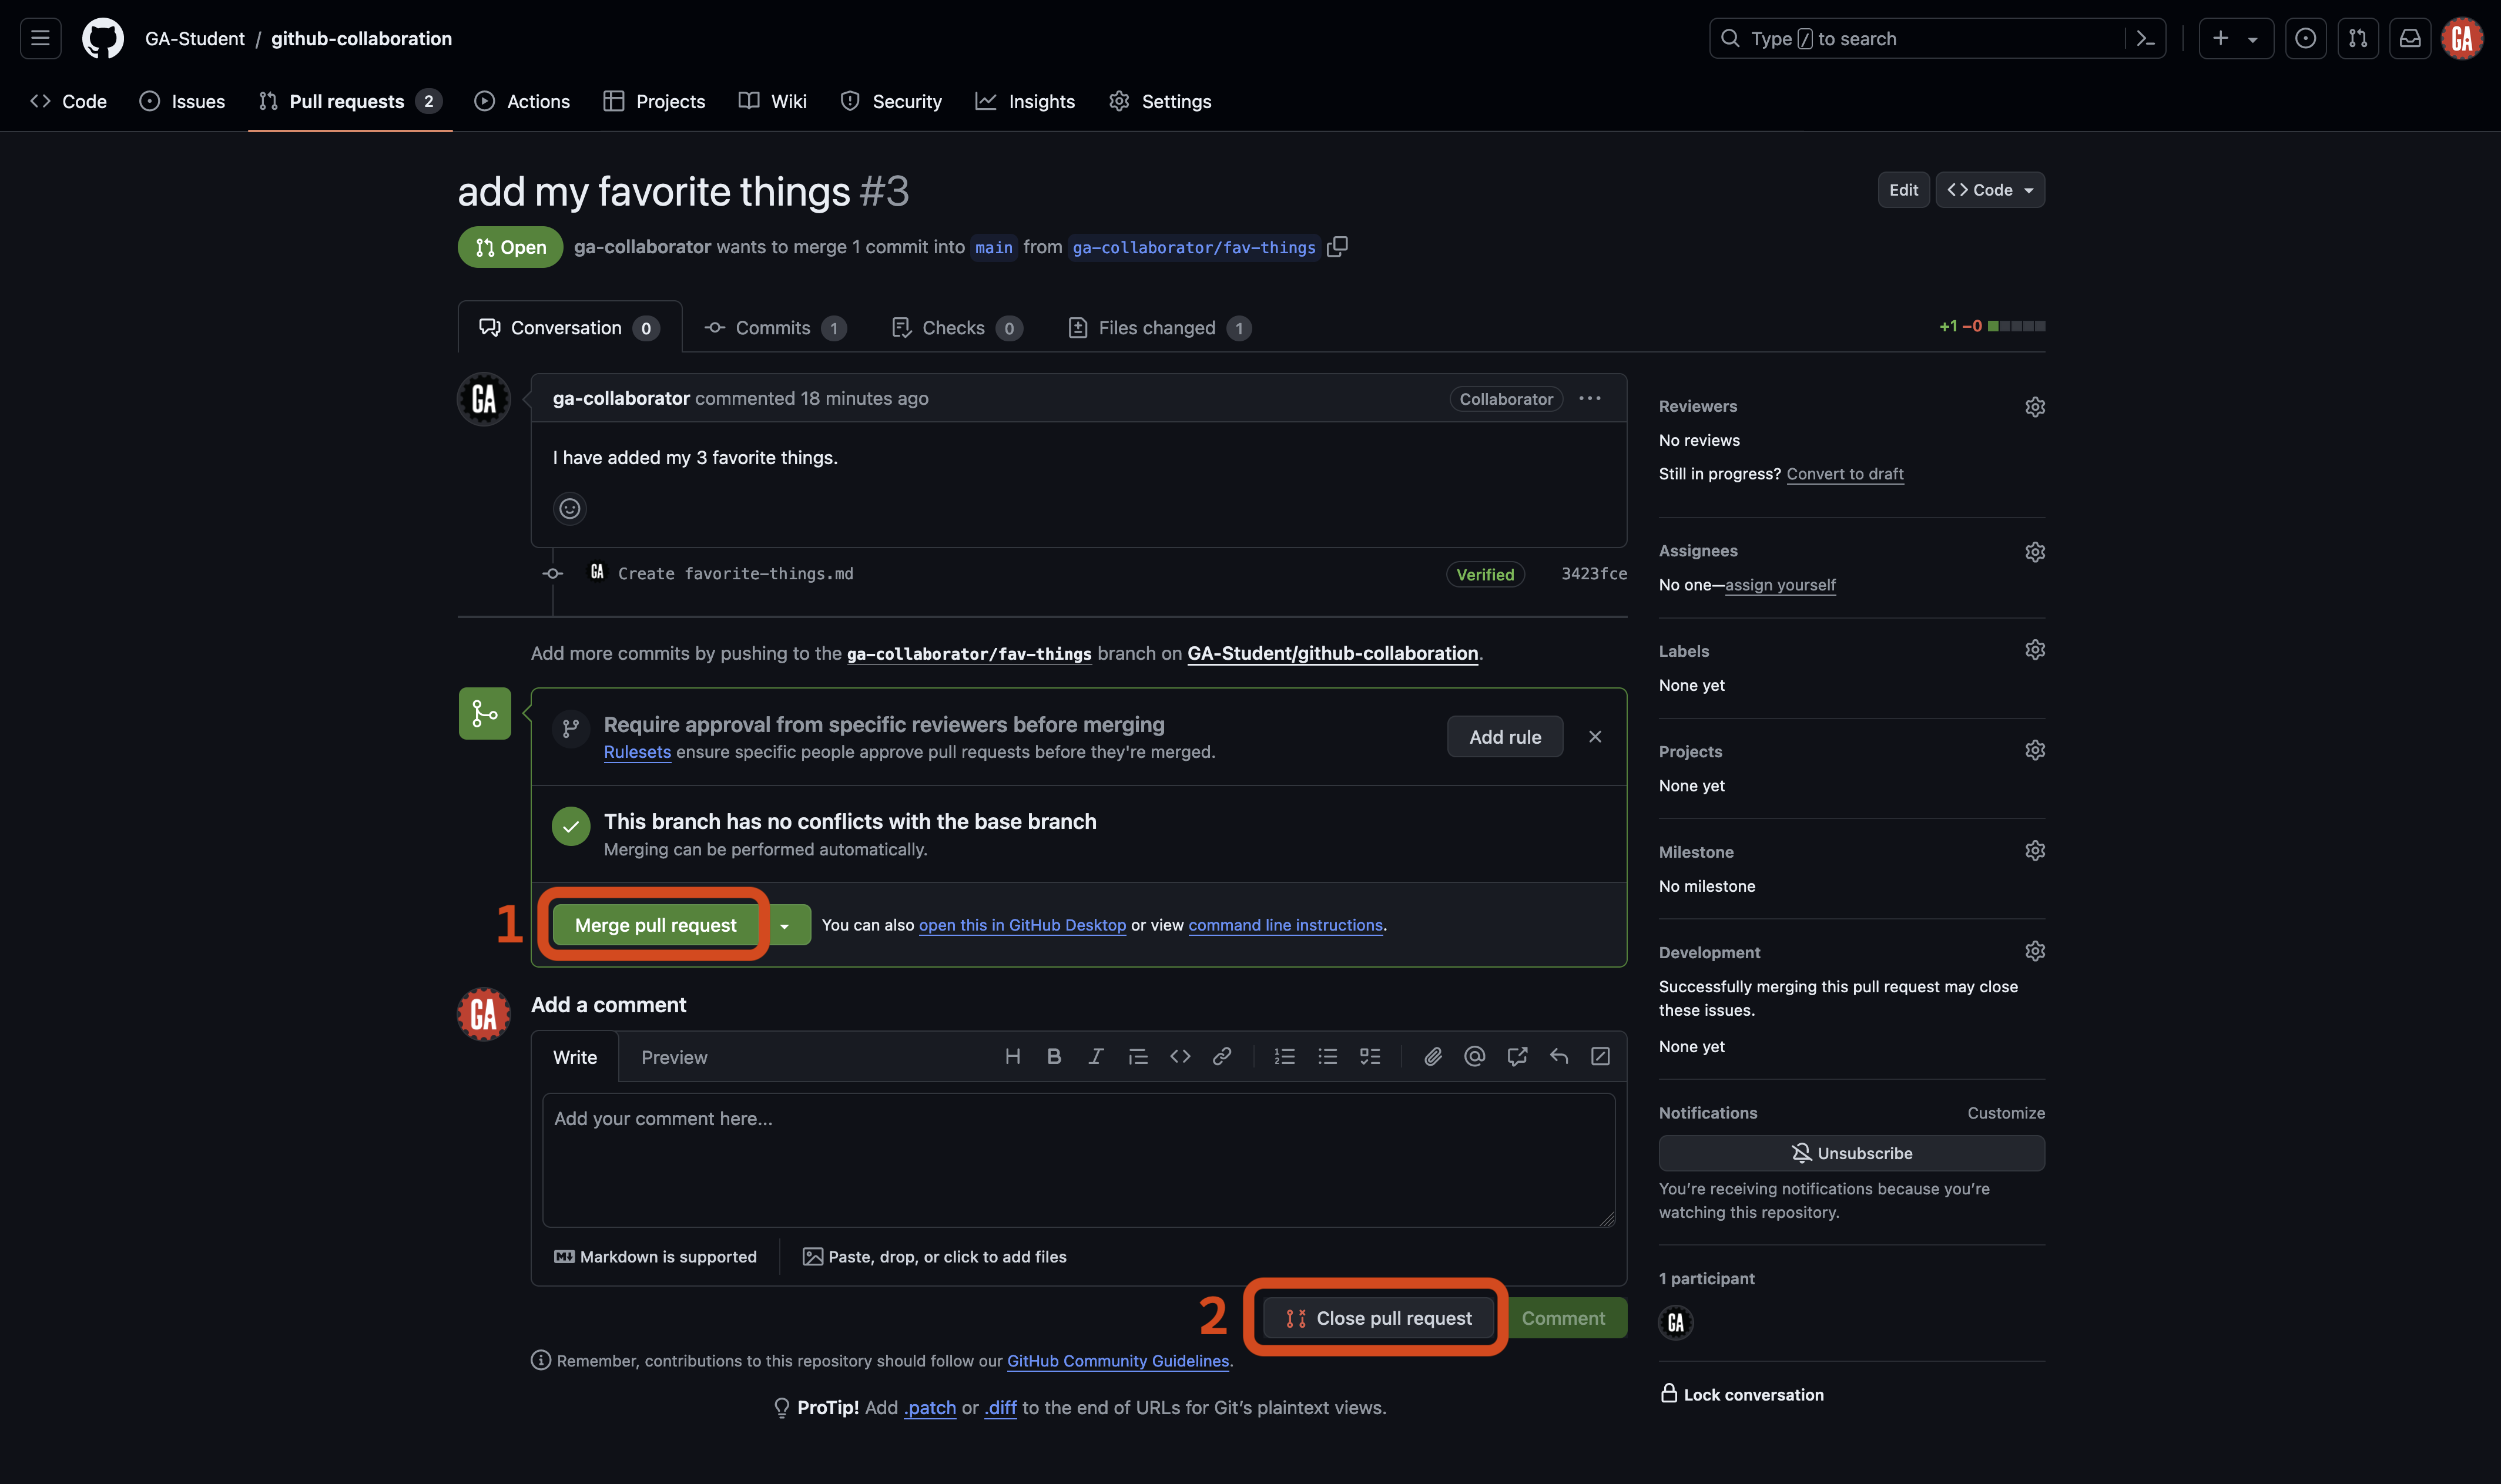
Task: Mention a user with the @ icon
Action: click(x=1475, y=1056)
